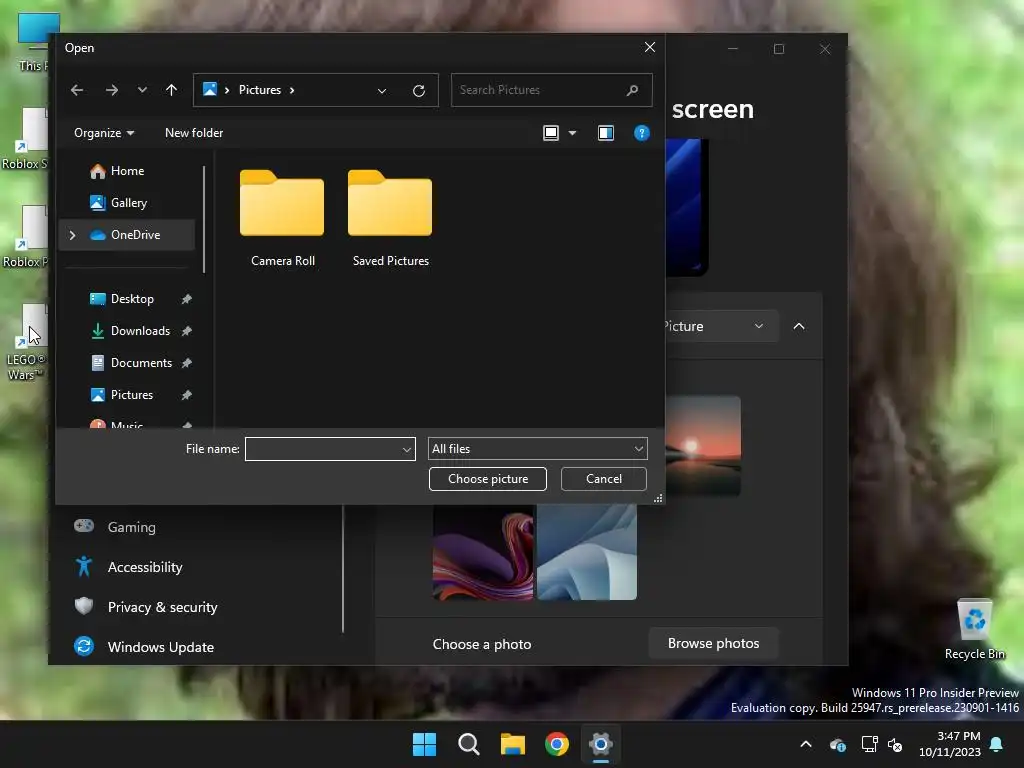
Task: Refresh the Pictures folder view
Action: [419, 91]
